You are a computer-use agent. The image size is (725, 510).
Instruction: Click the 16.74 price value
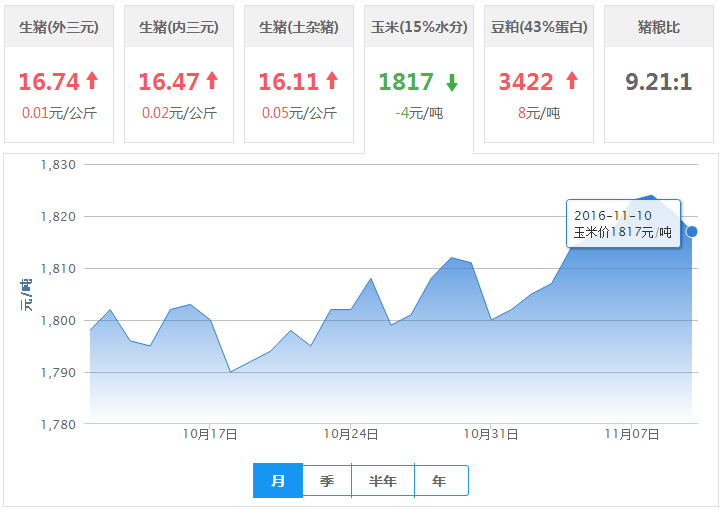pyautogui.click(x=49, y=82)
